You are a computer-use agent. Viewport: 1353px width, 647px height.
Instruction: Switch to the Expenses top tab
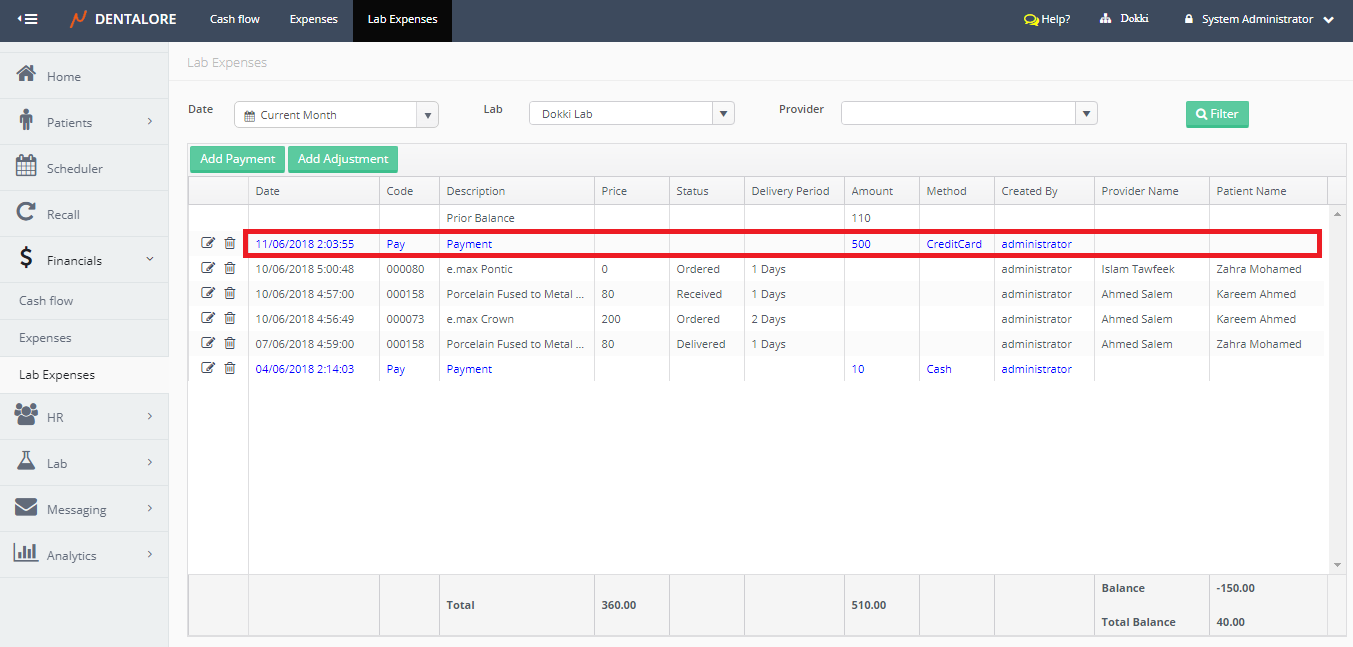(313, 19)
